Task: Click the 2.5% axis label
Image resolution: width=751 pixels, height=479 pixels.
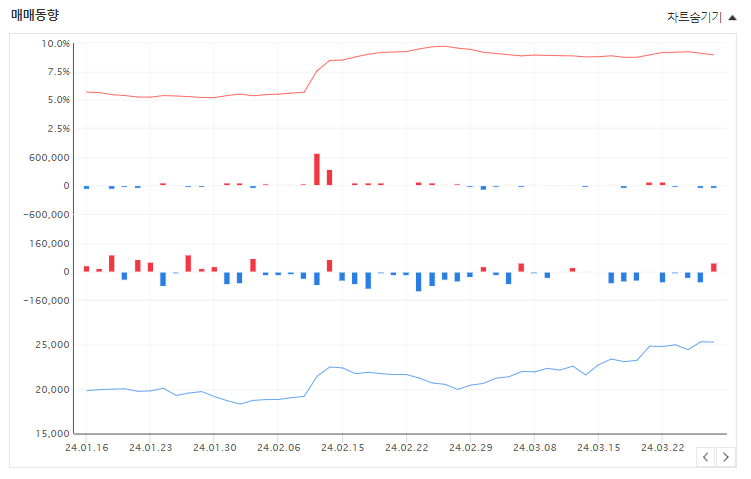Action: 58,128
